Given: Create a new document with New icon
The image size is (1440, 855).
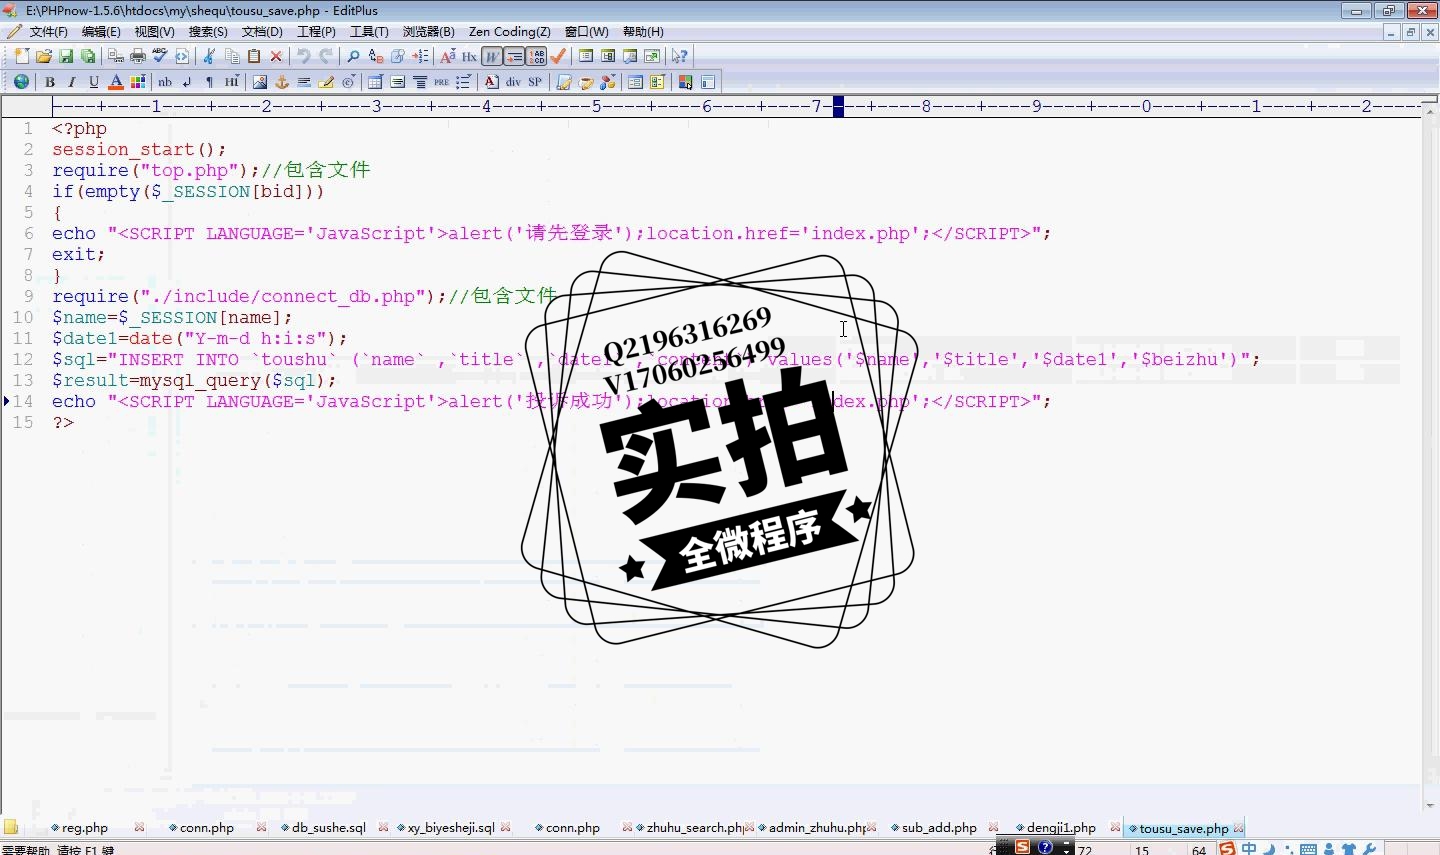Looking at the screenshot, I should tap(21, 56).
